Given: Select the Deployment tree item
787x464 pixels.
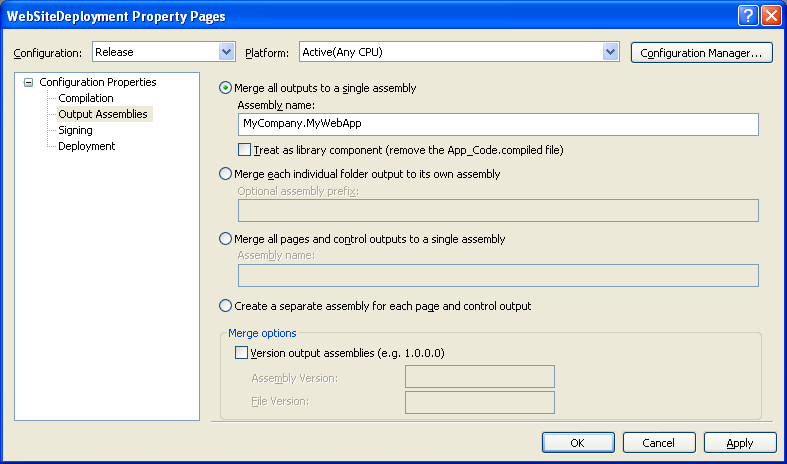Looking at the screenshot, I should point(87,146).
